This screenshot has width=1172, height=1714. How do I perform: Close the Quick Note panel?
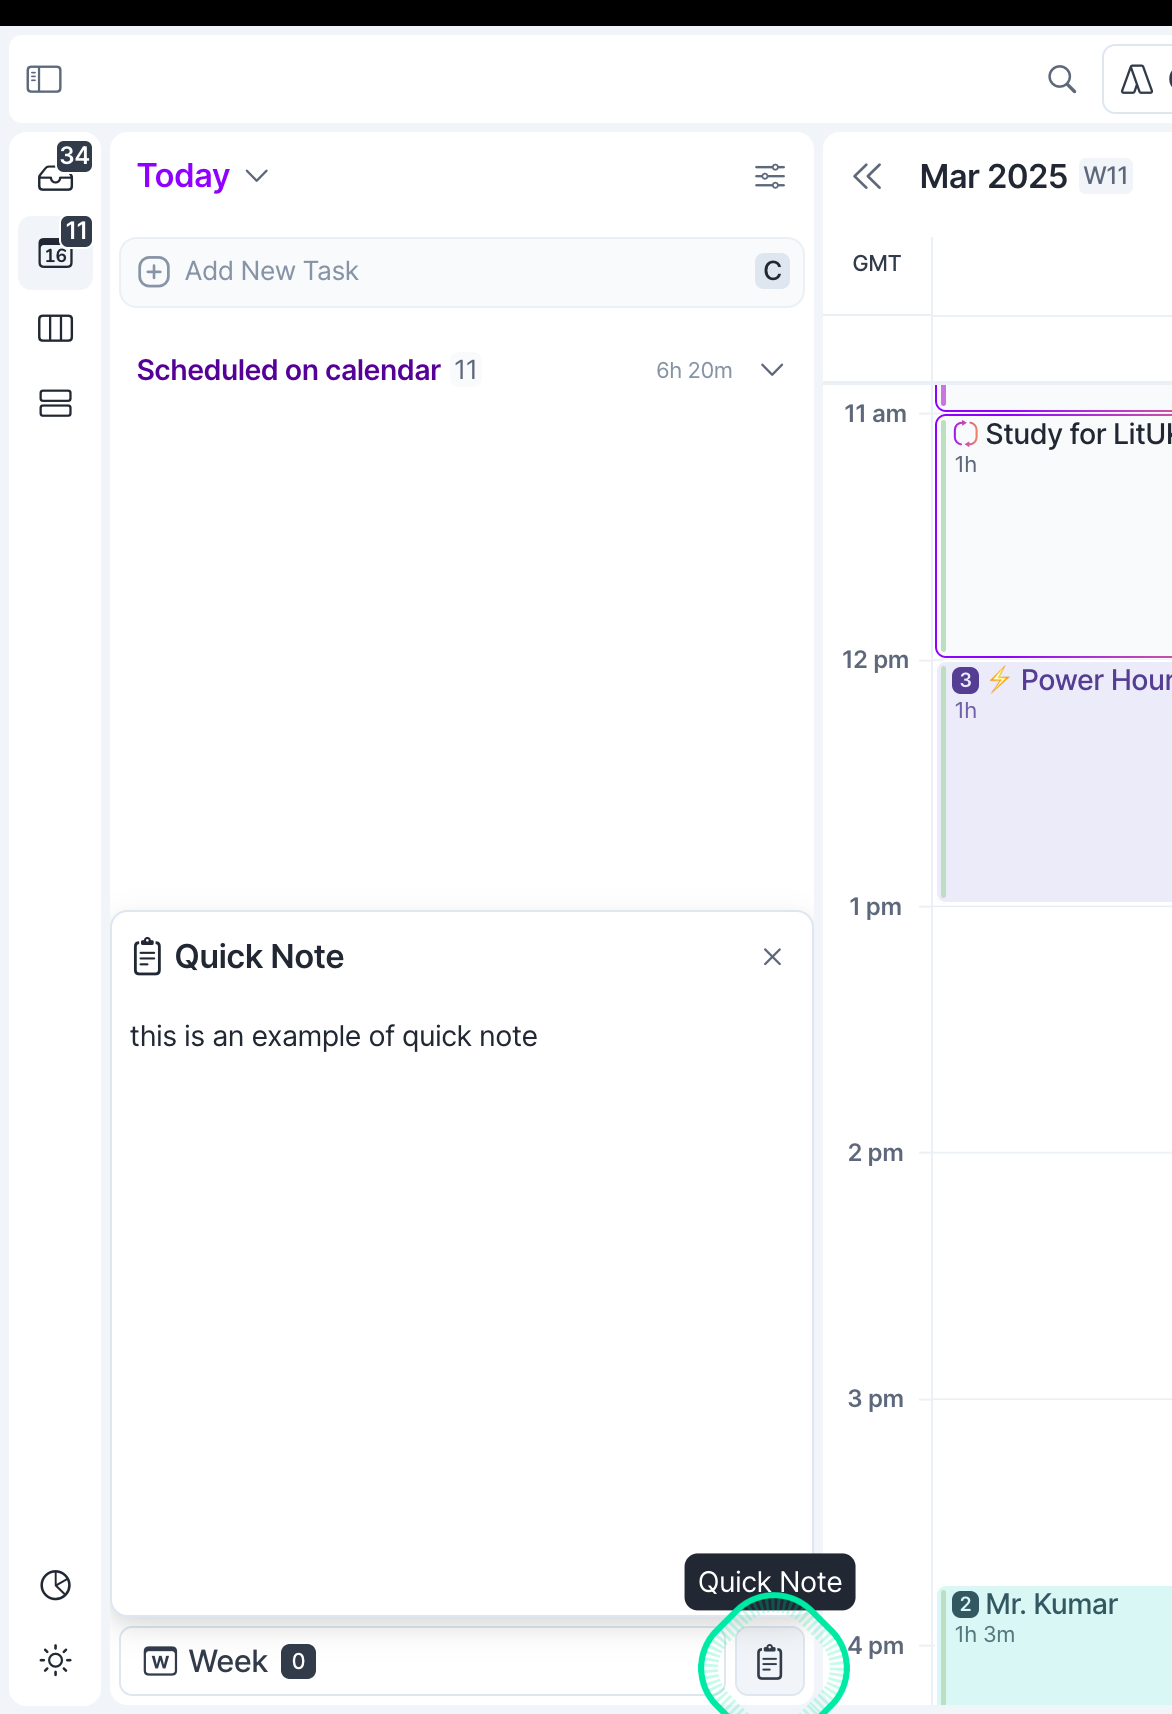pyautogui.click(x=772, y=957)
